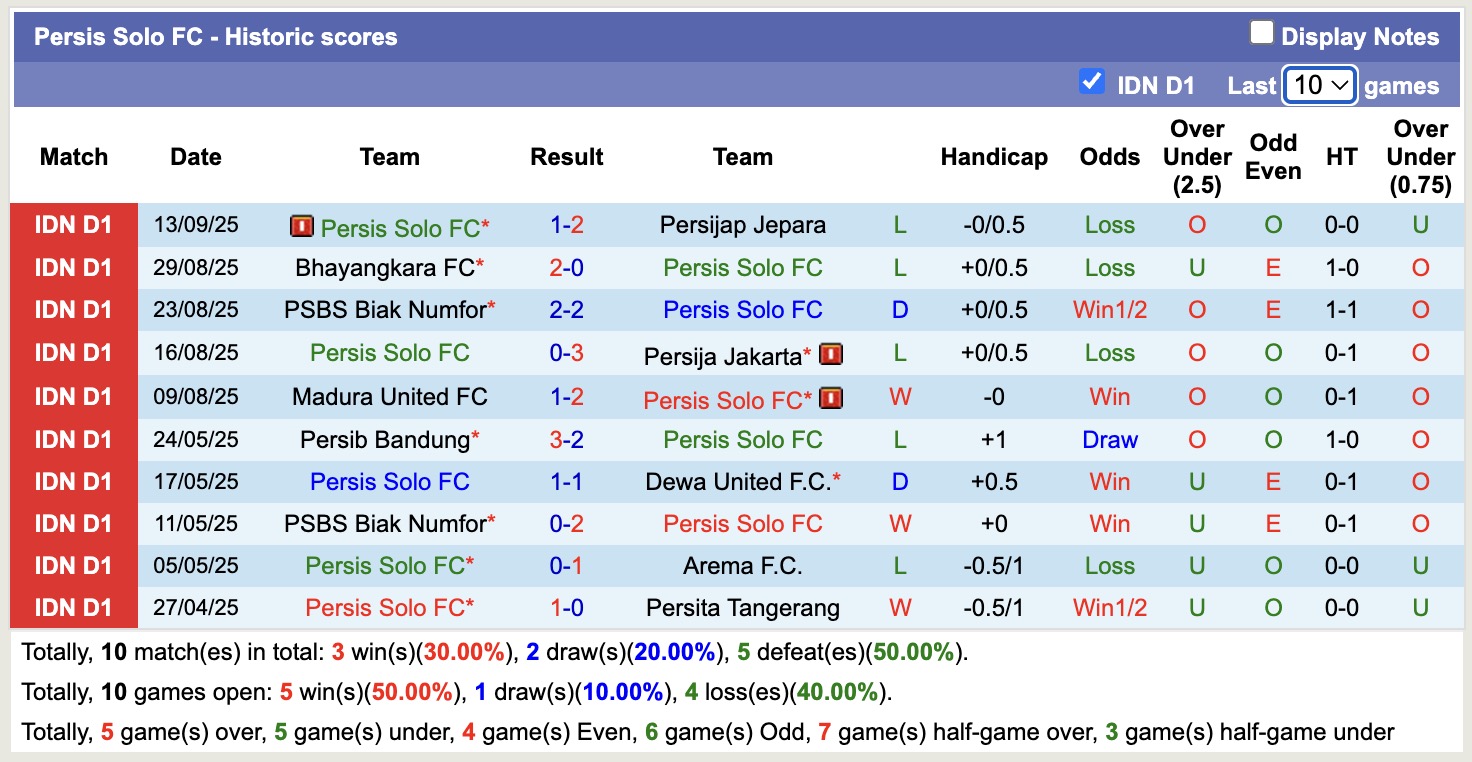This screenshot has width=1472, height=762.
Task: Click the Date column header
Action: click(x=195, y=157)
